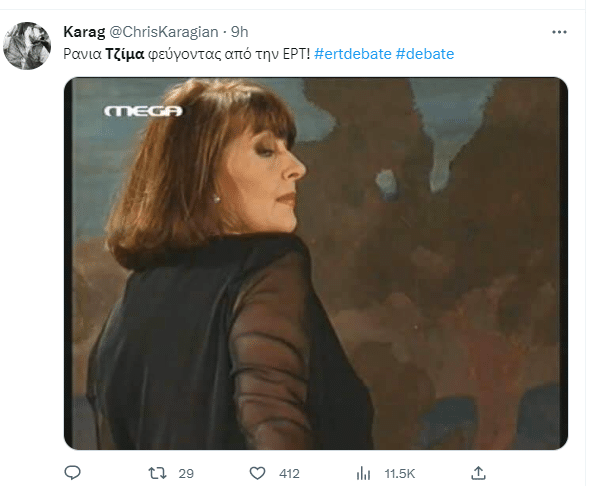
Task: Open the 9h tweet timestamp
Action: [240, 32]
